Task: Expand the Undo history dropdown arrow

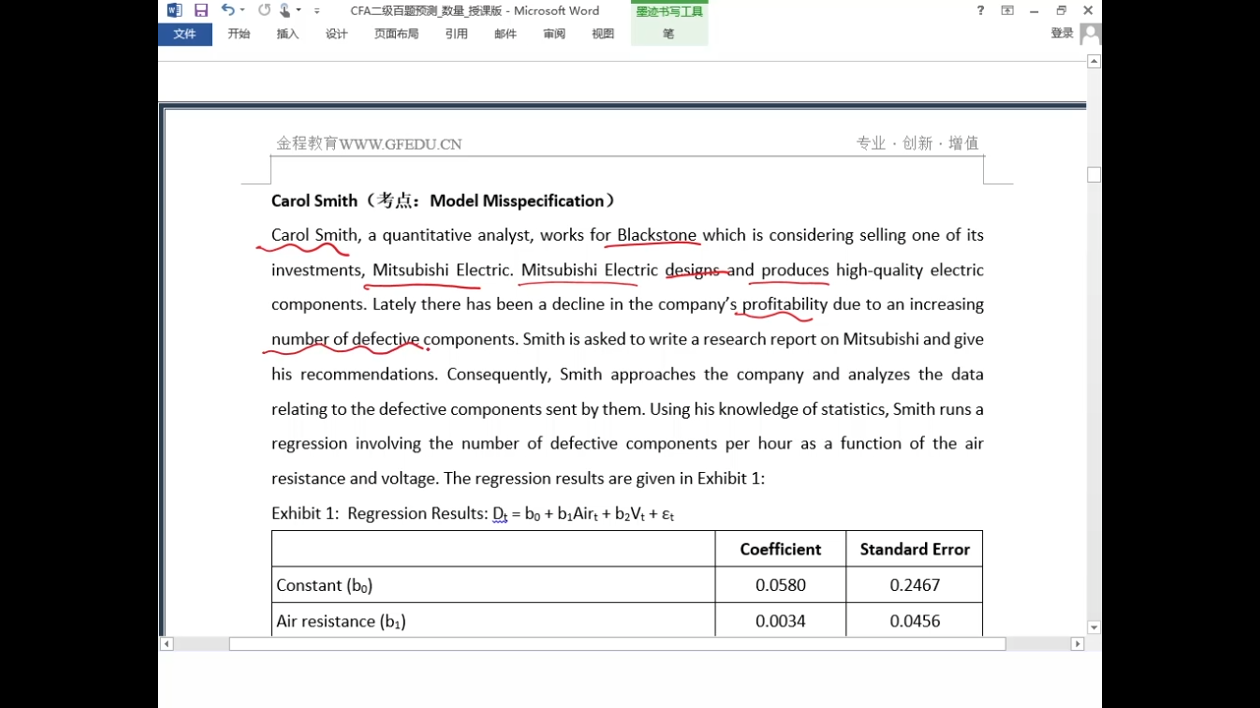Action: pos(242,11)
